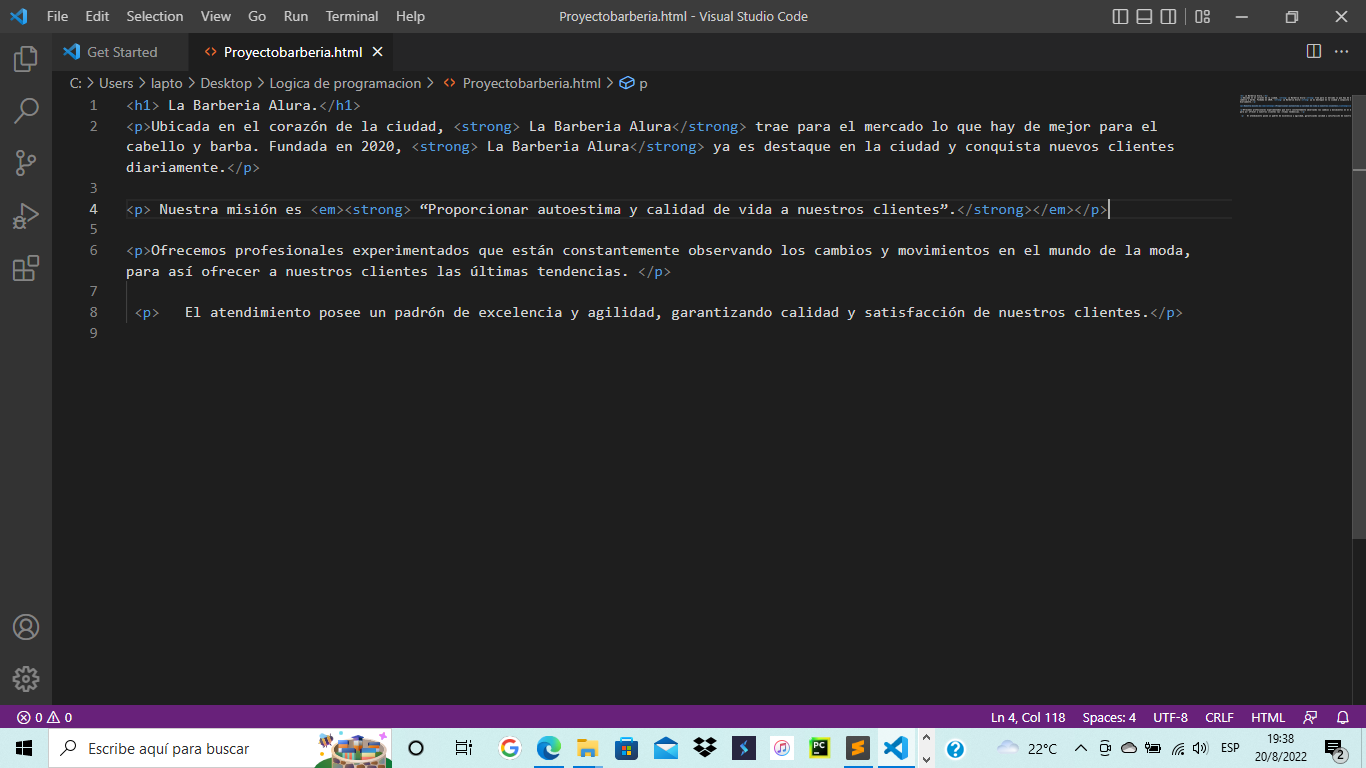This screenshot has width=1366, height=768.
Task: Open the Windows Action Center notifications
Action: [x=1335, y=748]
